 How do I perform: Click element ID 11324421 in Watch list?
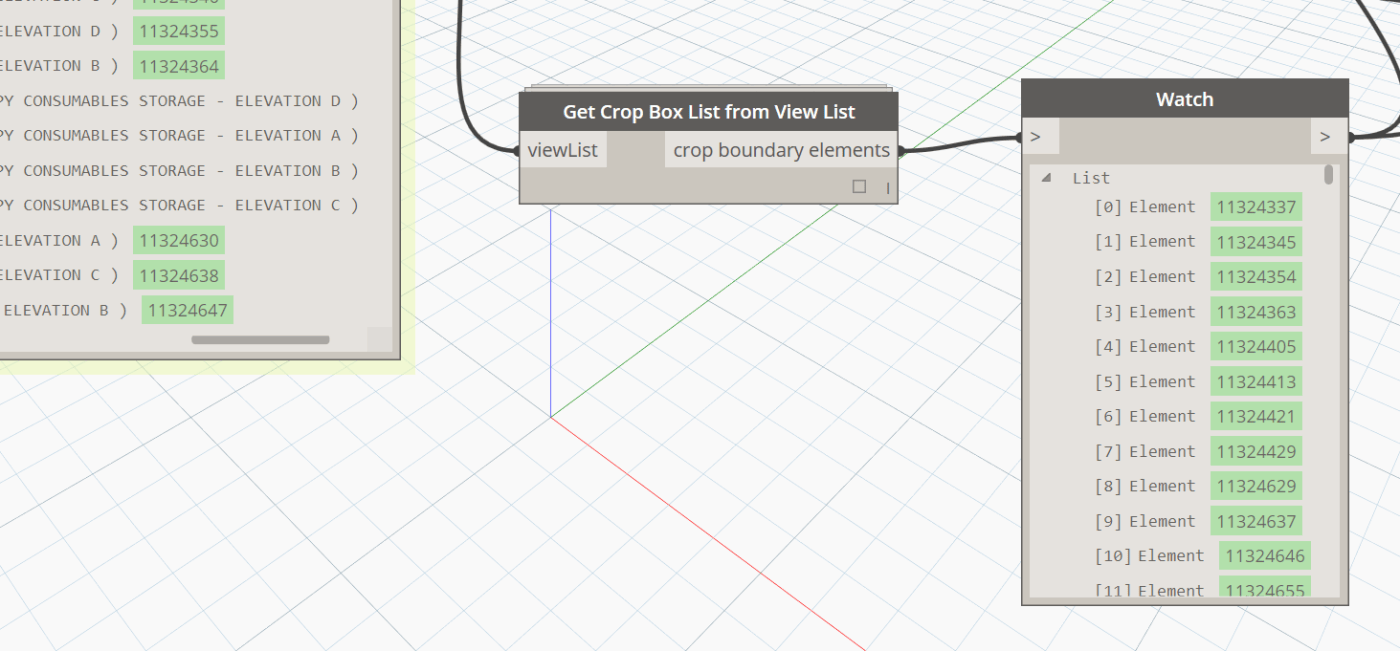[1256, 416]
